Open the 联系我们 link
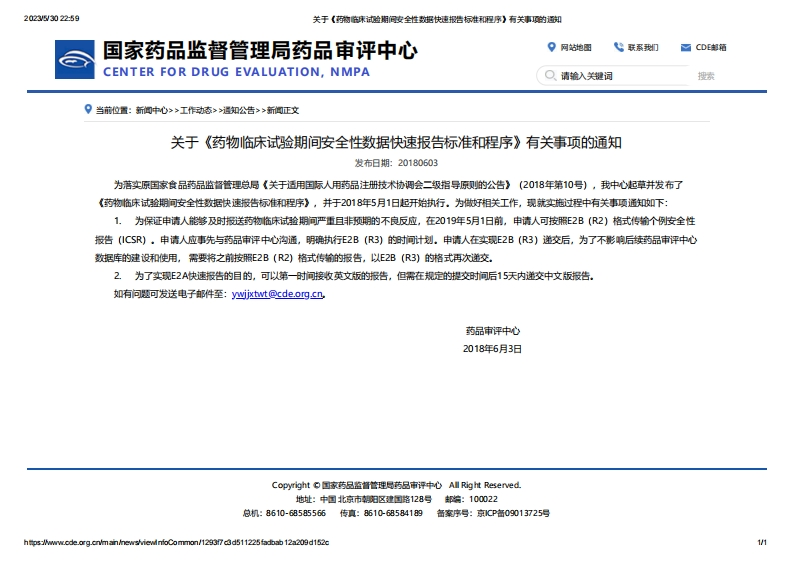Viewport: 793px width, 561px height. [643, 48]
